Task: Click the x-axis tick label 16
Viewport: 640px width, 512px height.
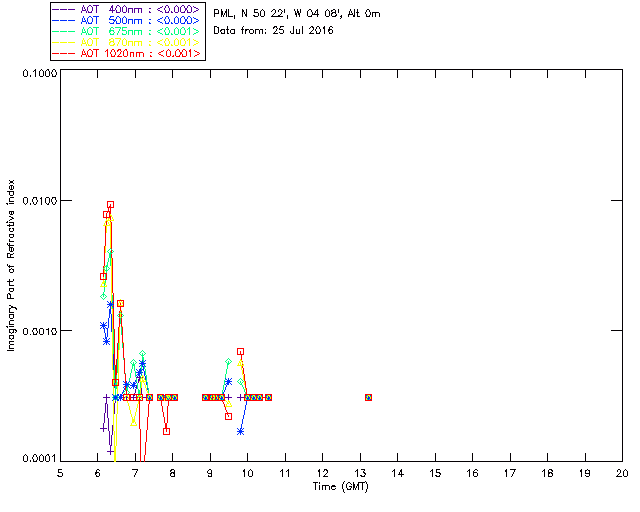Action: click(x=472, y=473)
